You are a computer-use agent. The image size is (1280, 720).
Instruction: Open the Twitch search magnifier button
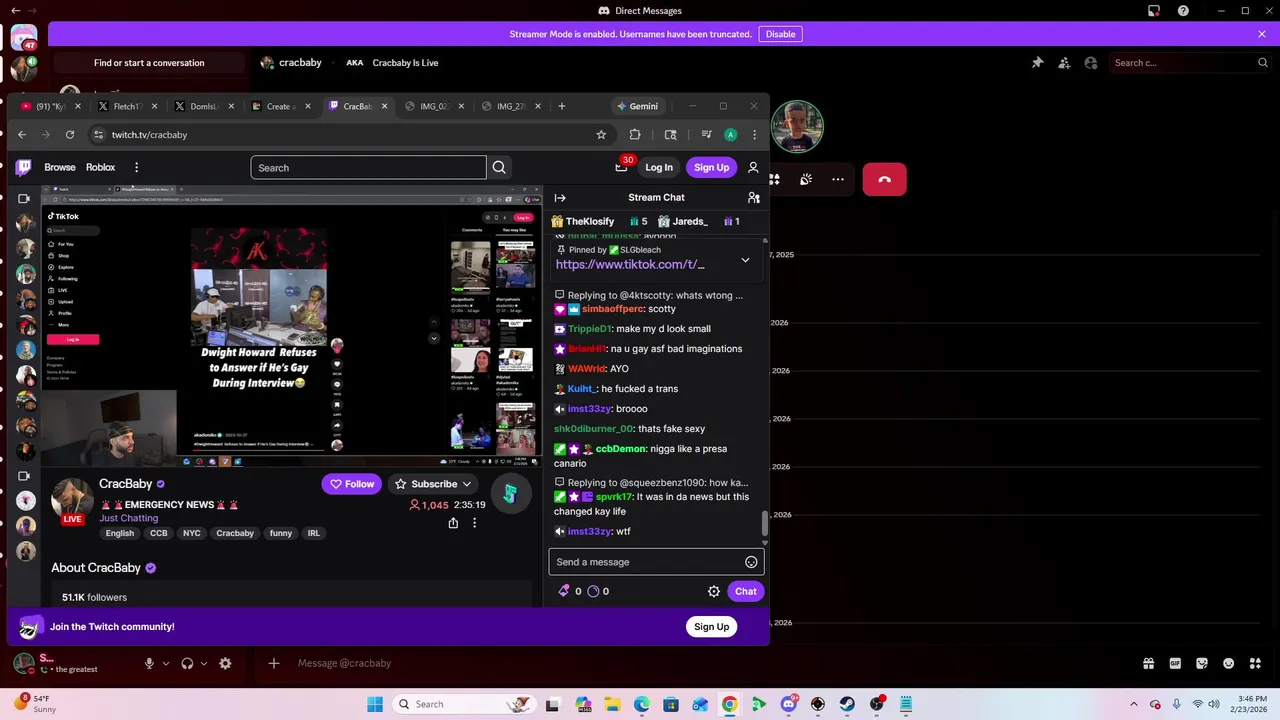coord(499,168)
